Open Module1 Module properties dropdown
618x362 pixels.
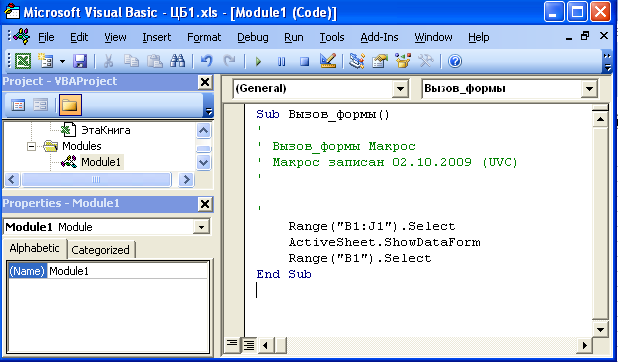coord(201,227)
